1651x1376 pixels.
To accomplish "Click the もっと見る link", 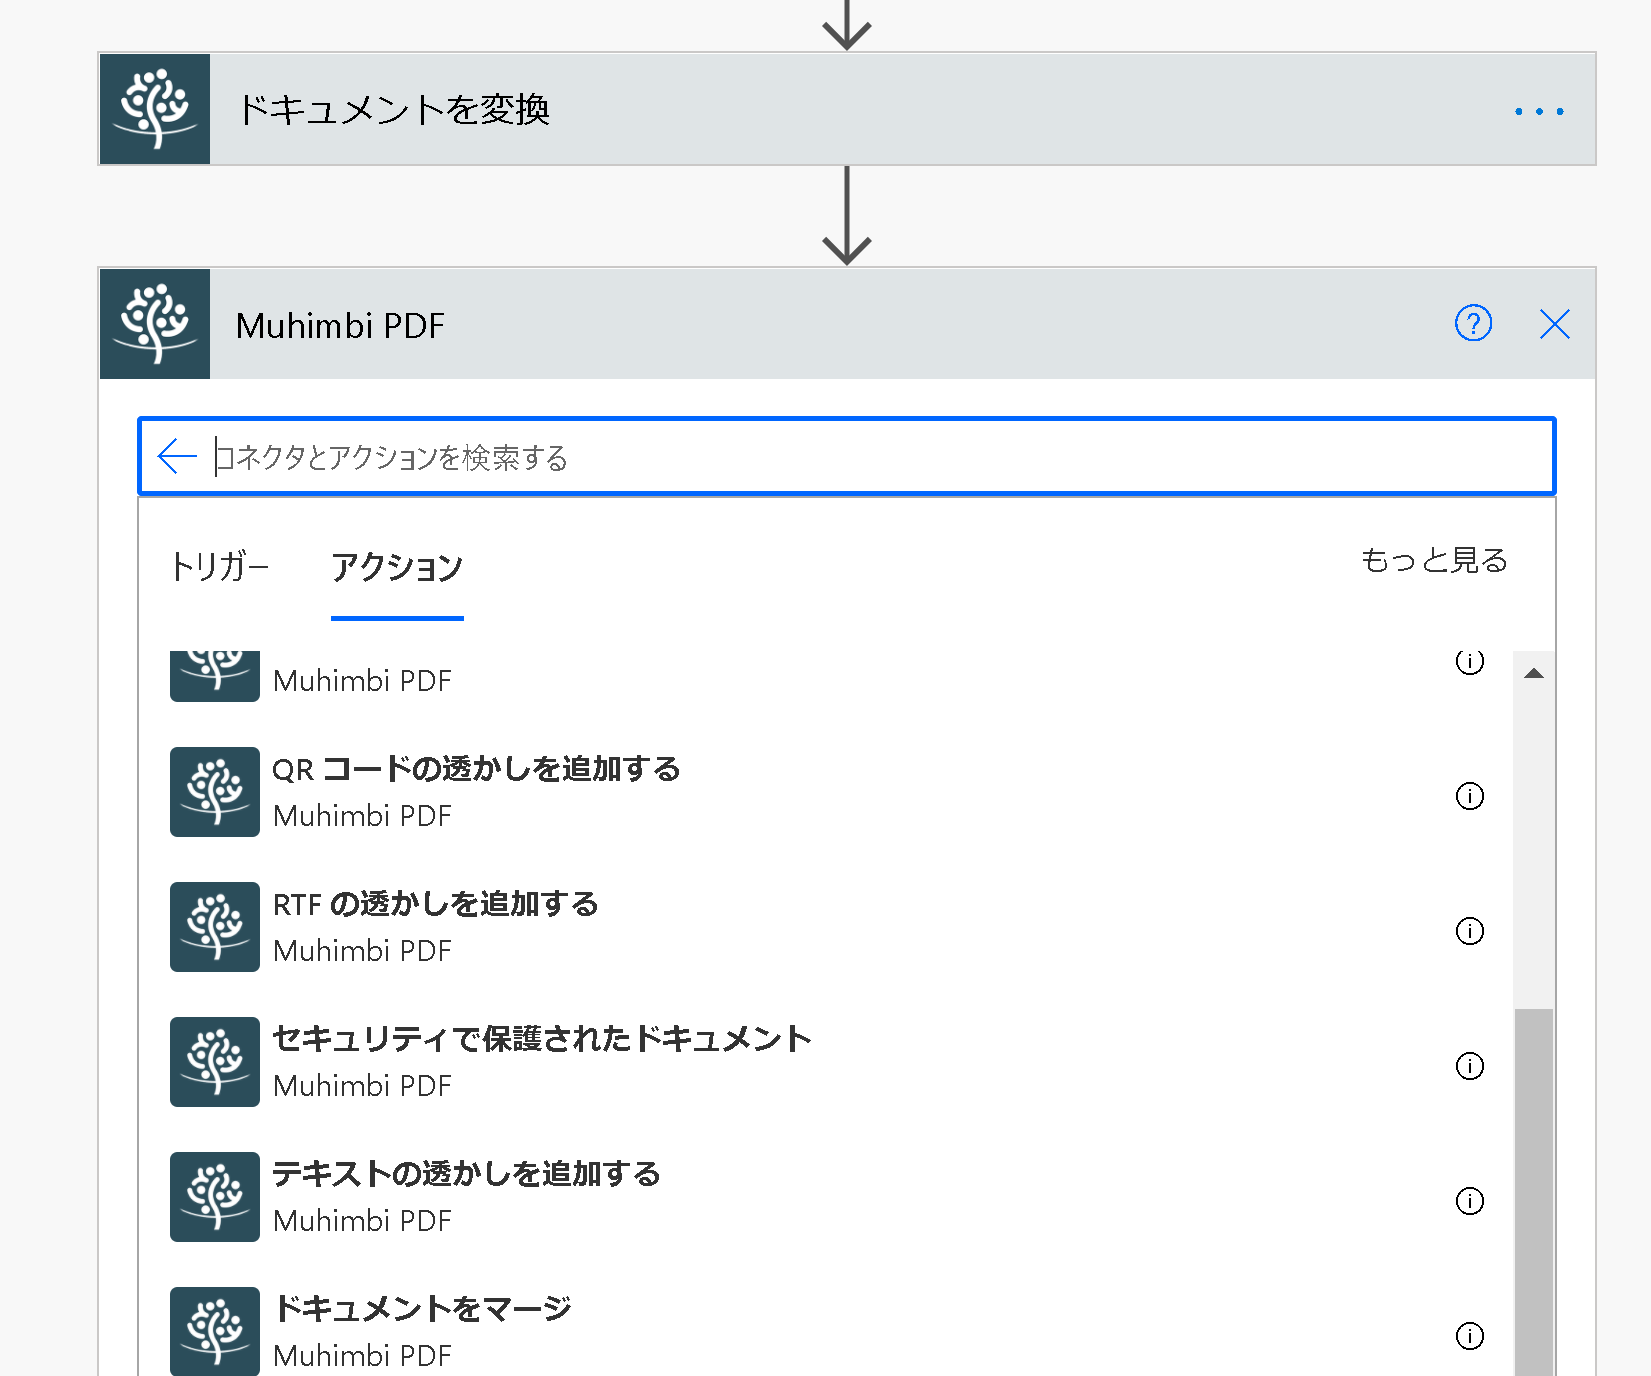I will 1434,560.
